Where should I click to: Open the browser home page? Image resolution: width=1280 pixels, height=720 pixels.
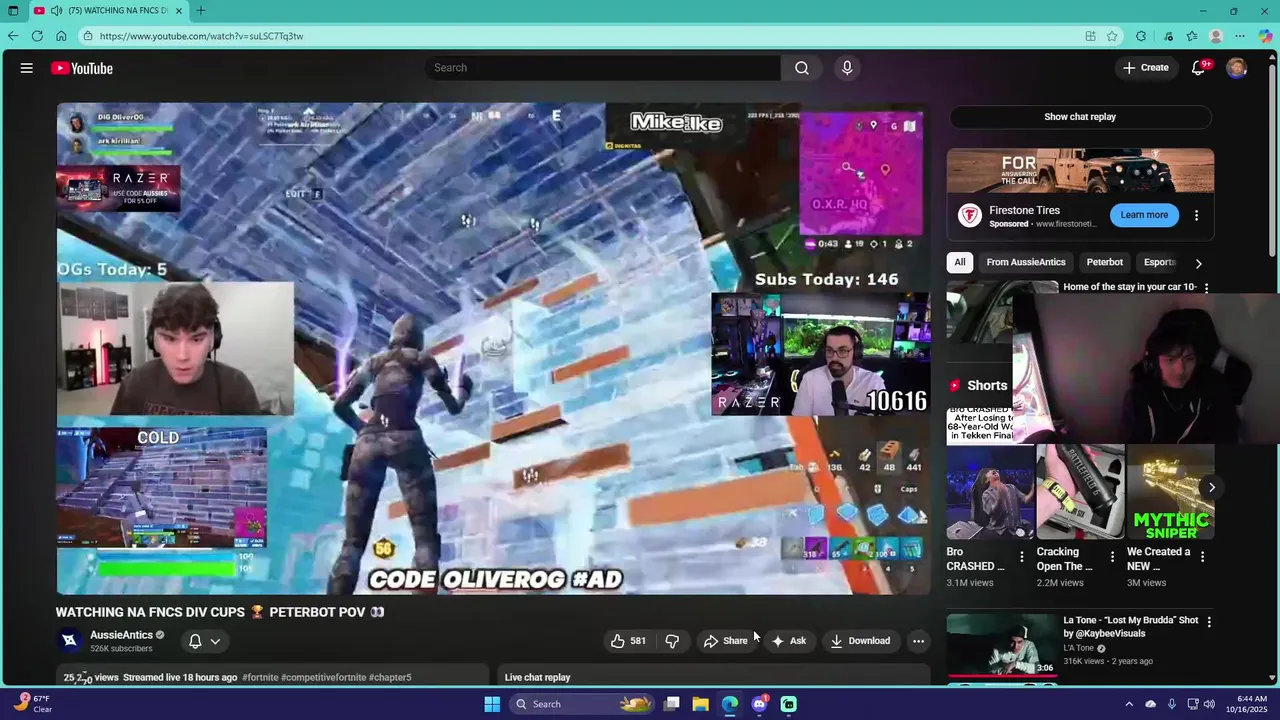pyautogui.click(x=61, y=36)
